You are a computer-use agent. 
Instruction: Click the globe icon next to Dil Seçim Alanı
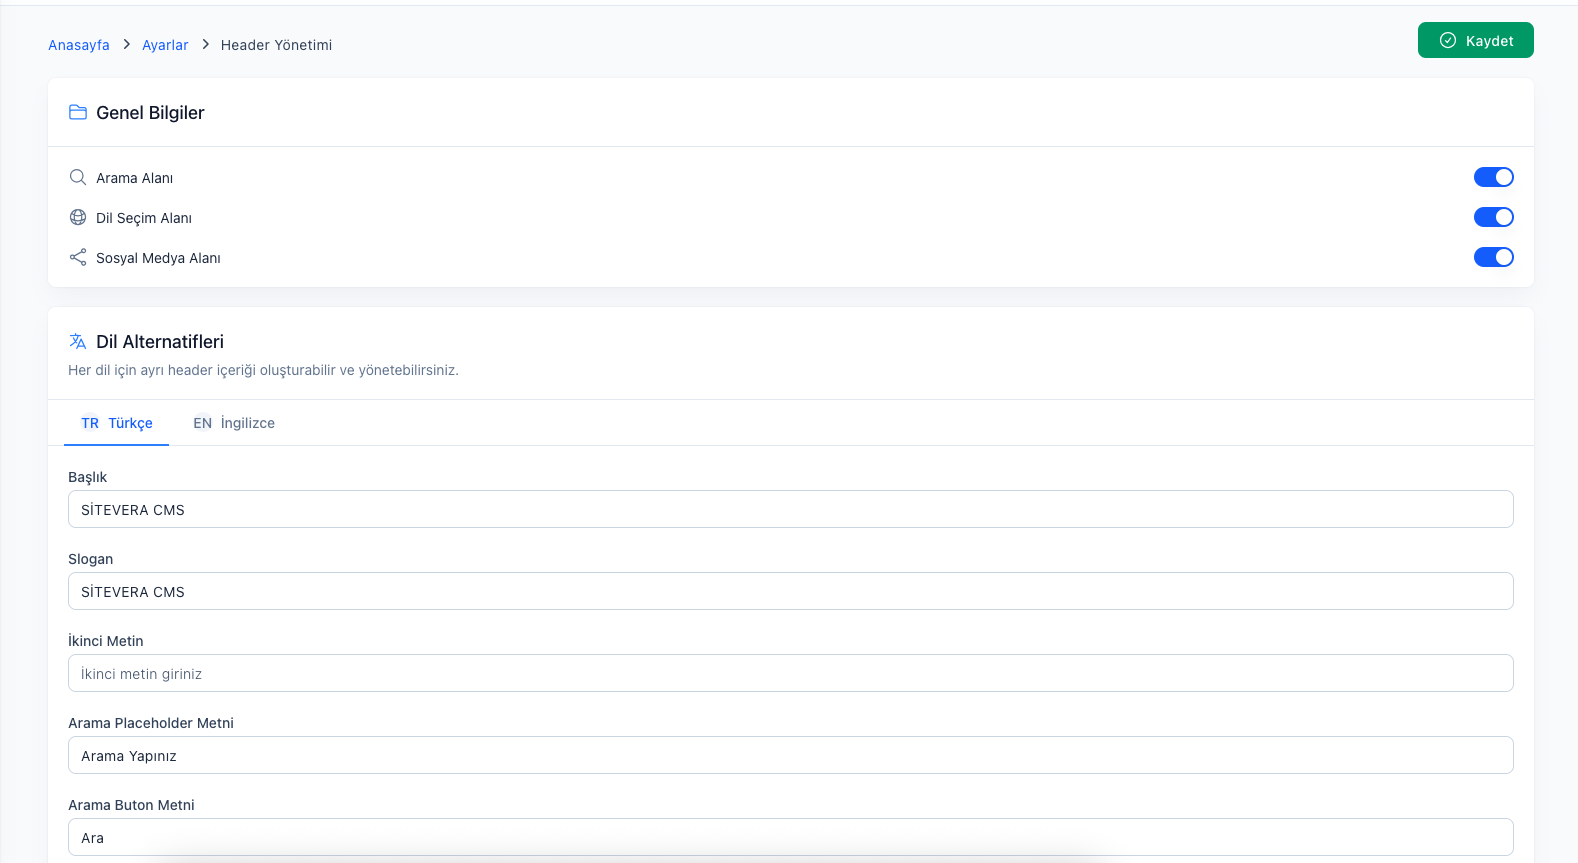click(78, 217)
